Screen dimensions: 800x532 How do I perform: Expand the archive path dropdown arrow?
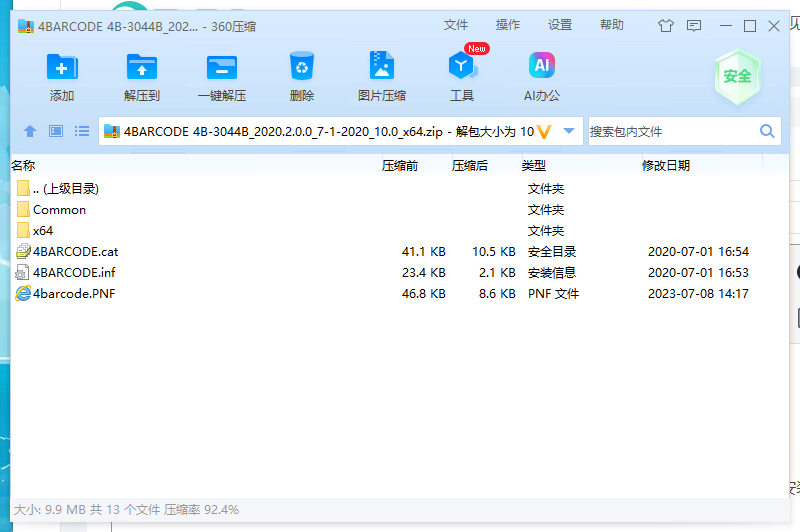pyautogui.click(x=569, y=131)
